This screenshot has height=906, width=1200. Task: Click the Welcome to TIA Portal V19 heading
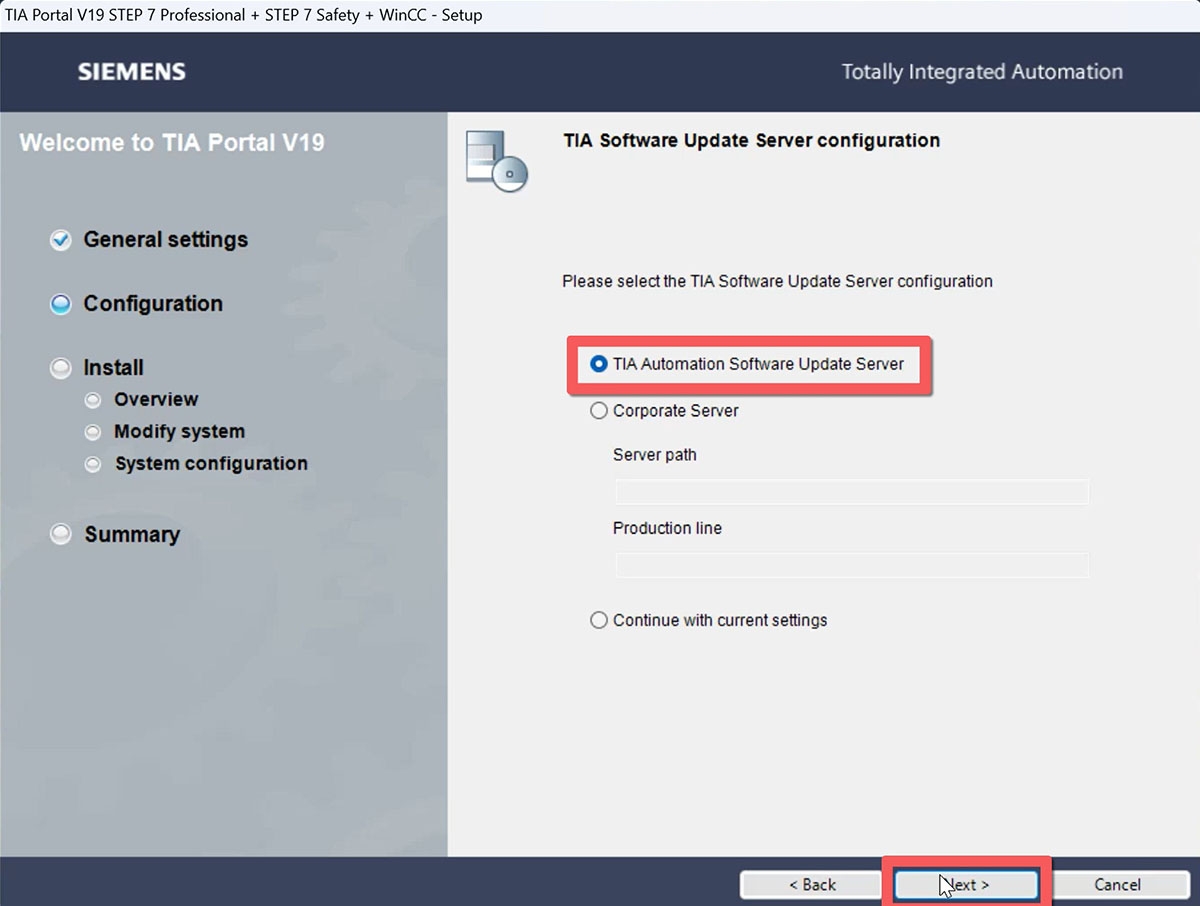click(x=172, y=142)
